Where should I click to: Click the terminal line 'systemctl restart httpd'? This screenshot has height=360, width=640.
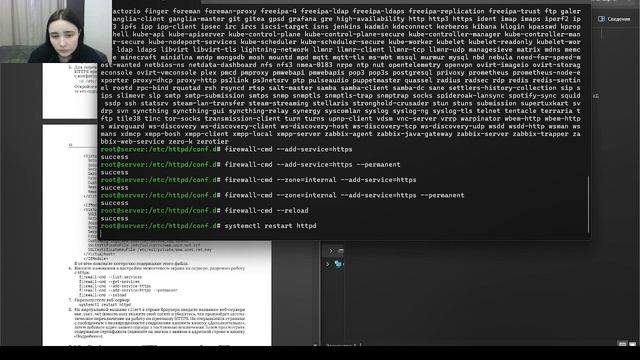pos(270,226)
